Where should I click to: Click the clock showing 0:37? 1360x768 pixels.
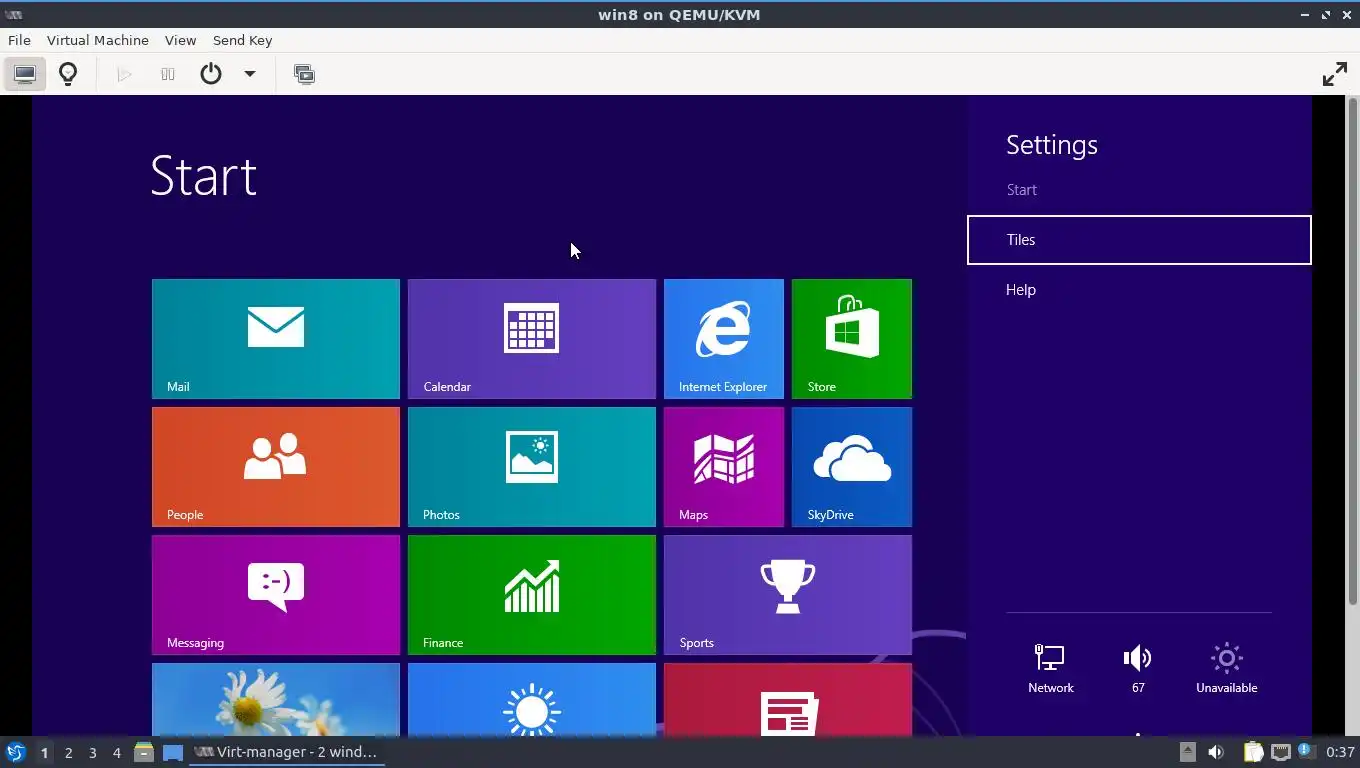(1340, 752)
